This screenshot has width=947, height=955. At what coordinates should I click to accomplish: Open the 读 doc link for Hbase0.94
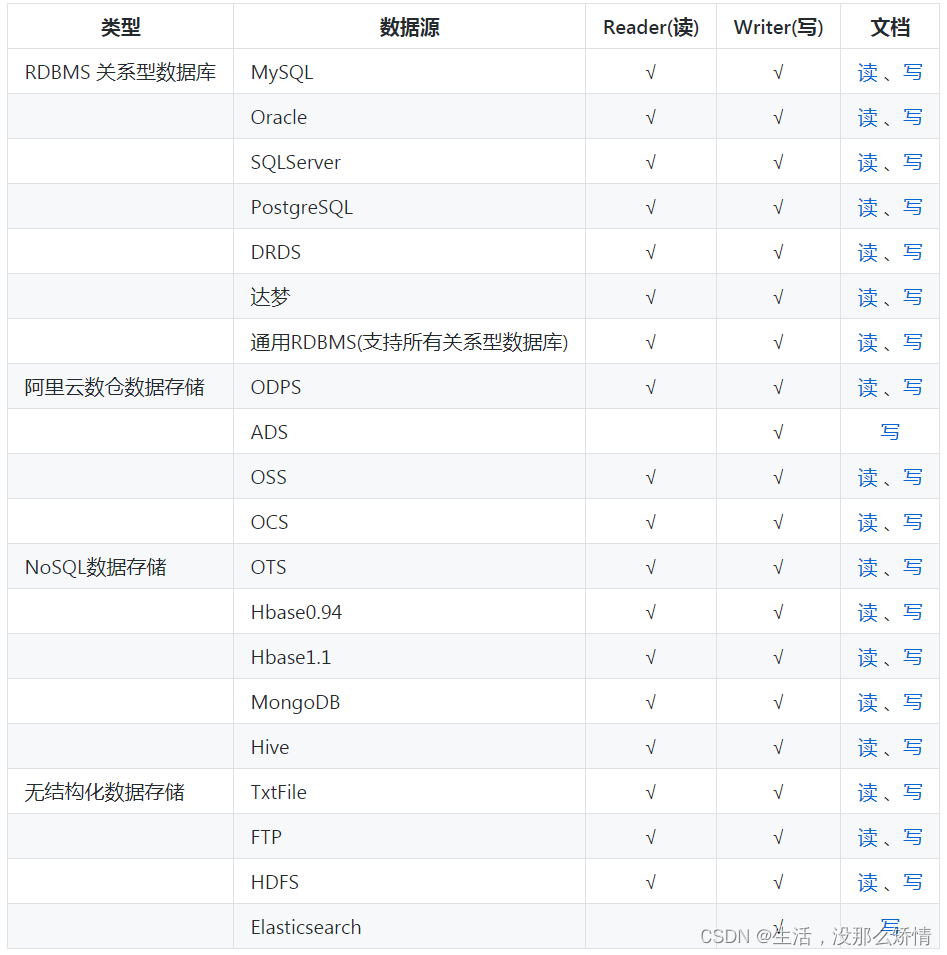click(868, 613)
